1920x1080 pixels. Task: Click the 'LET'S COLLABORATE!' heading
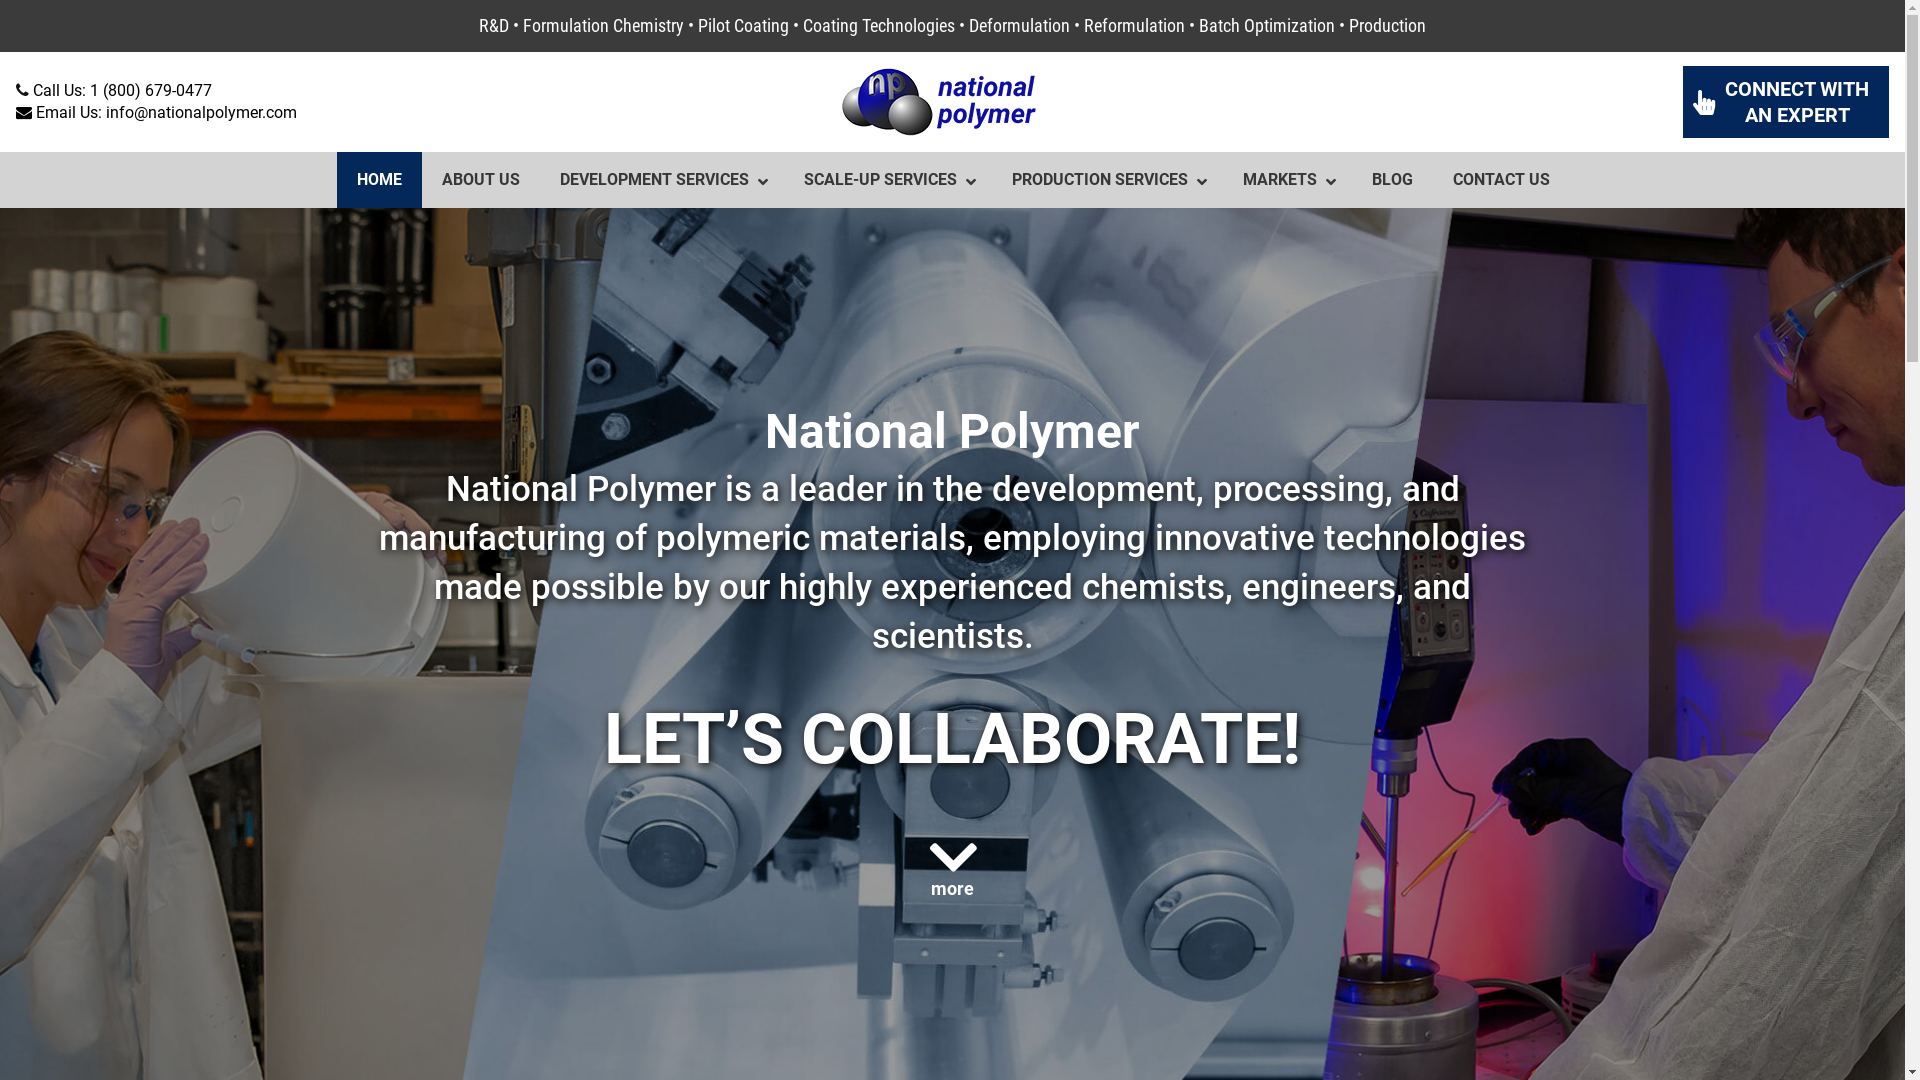pos(952,739)
